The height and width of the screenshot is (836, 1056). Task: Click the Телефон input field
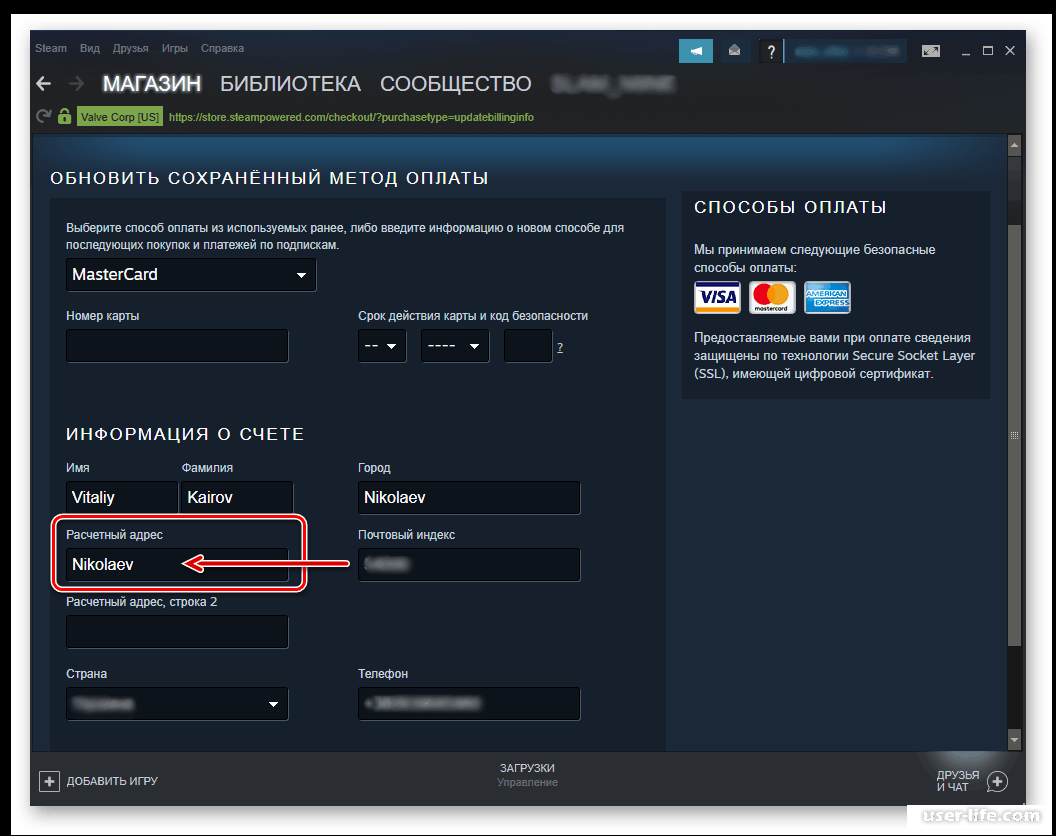point(469,704)
